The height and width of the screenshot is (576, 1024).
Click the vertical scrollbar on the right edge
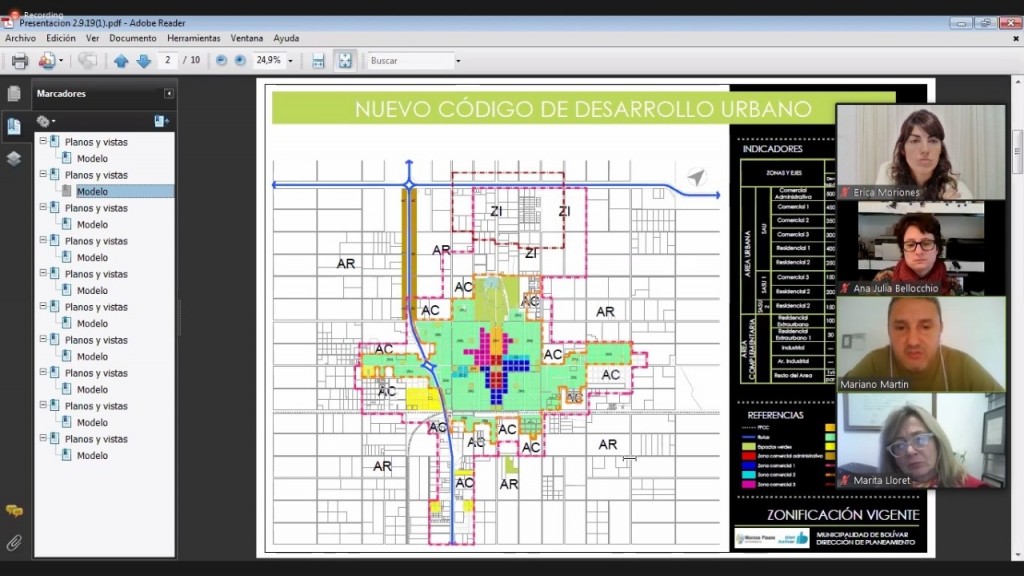1017,160
